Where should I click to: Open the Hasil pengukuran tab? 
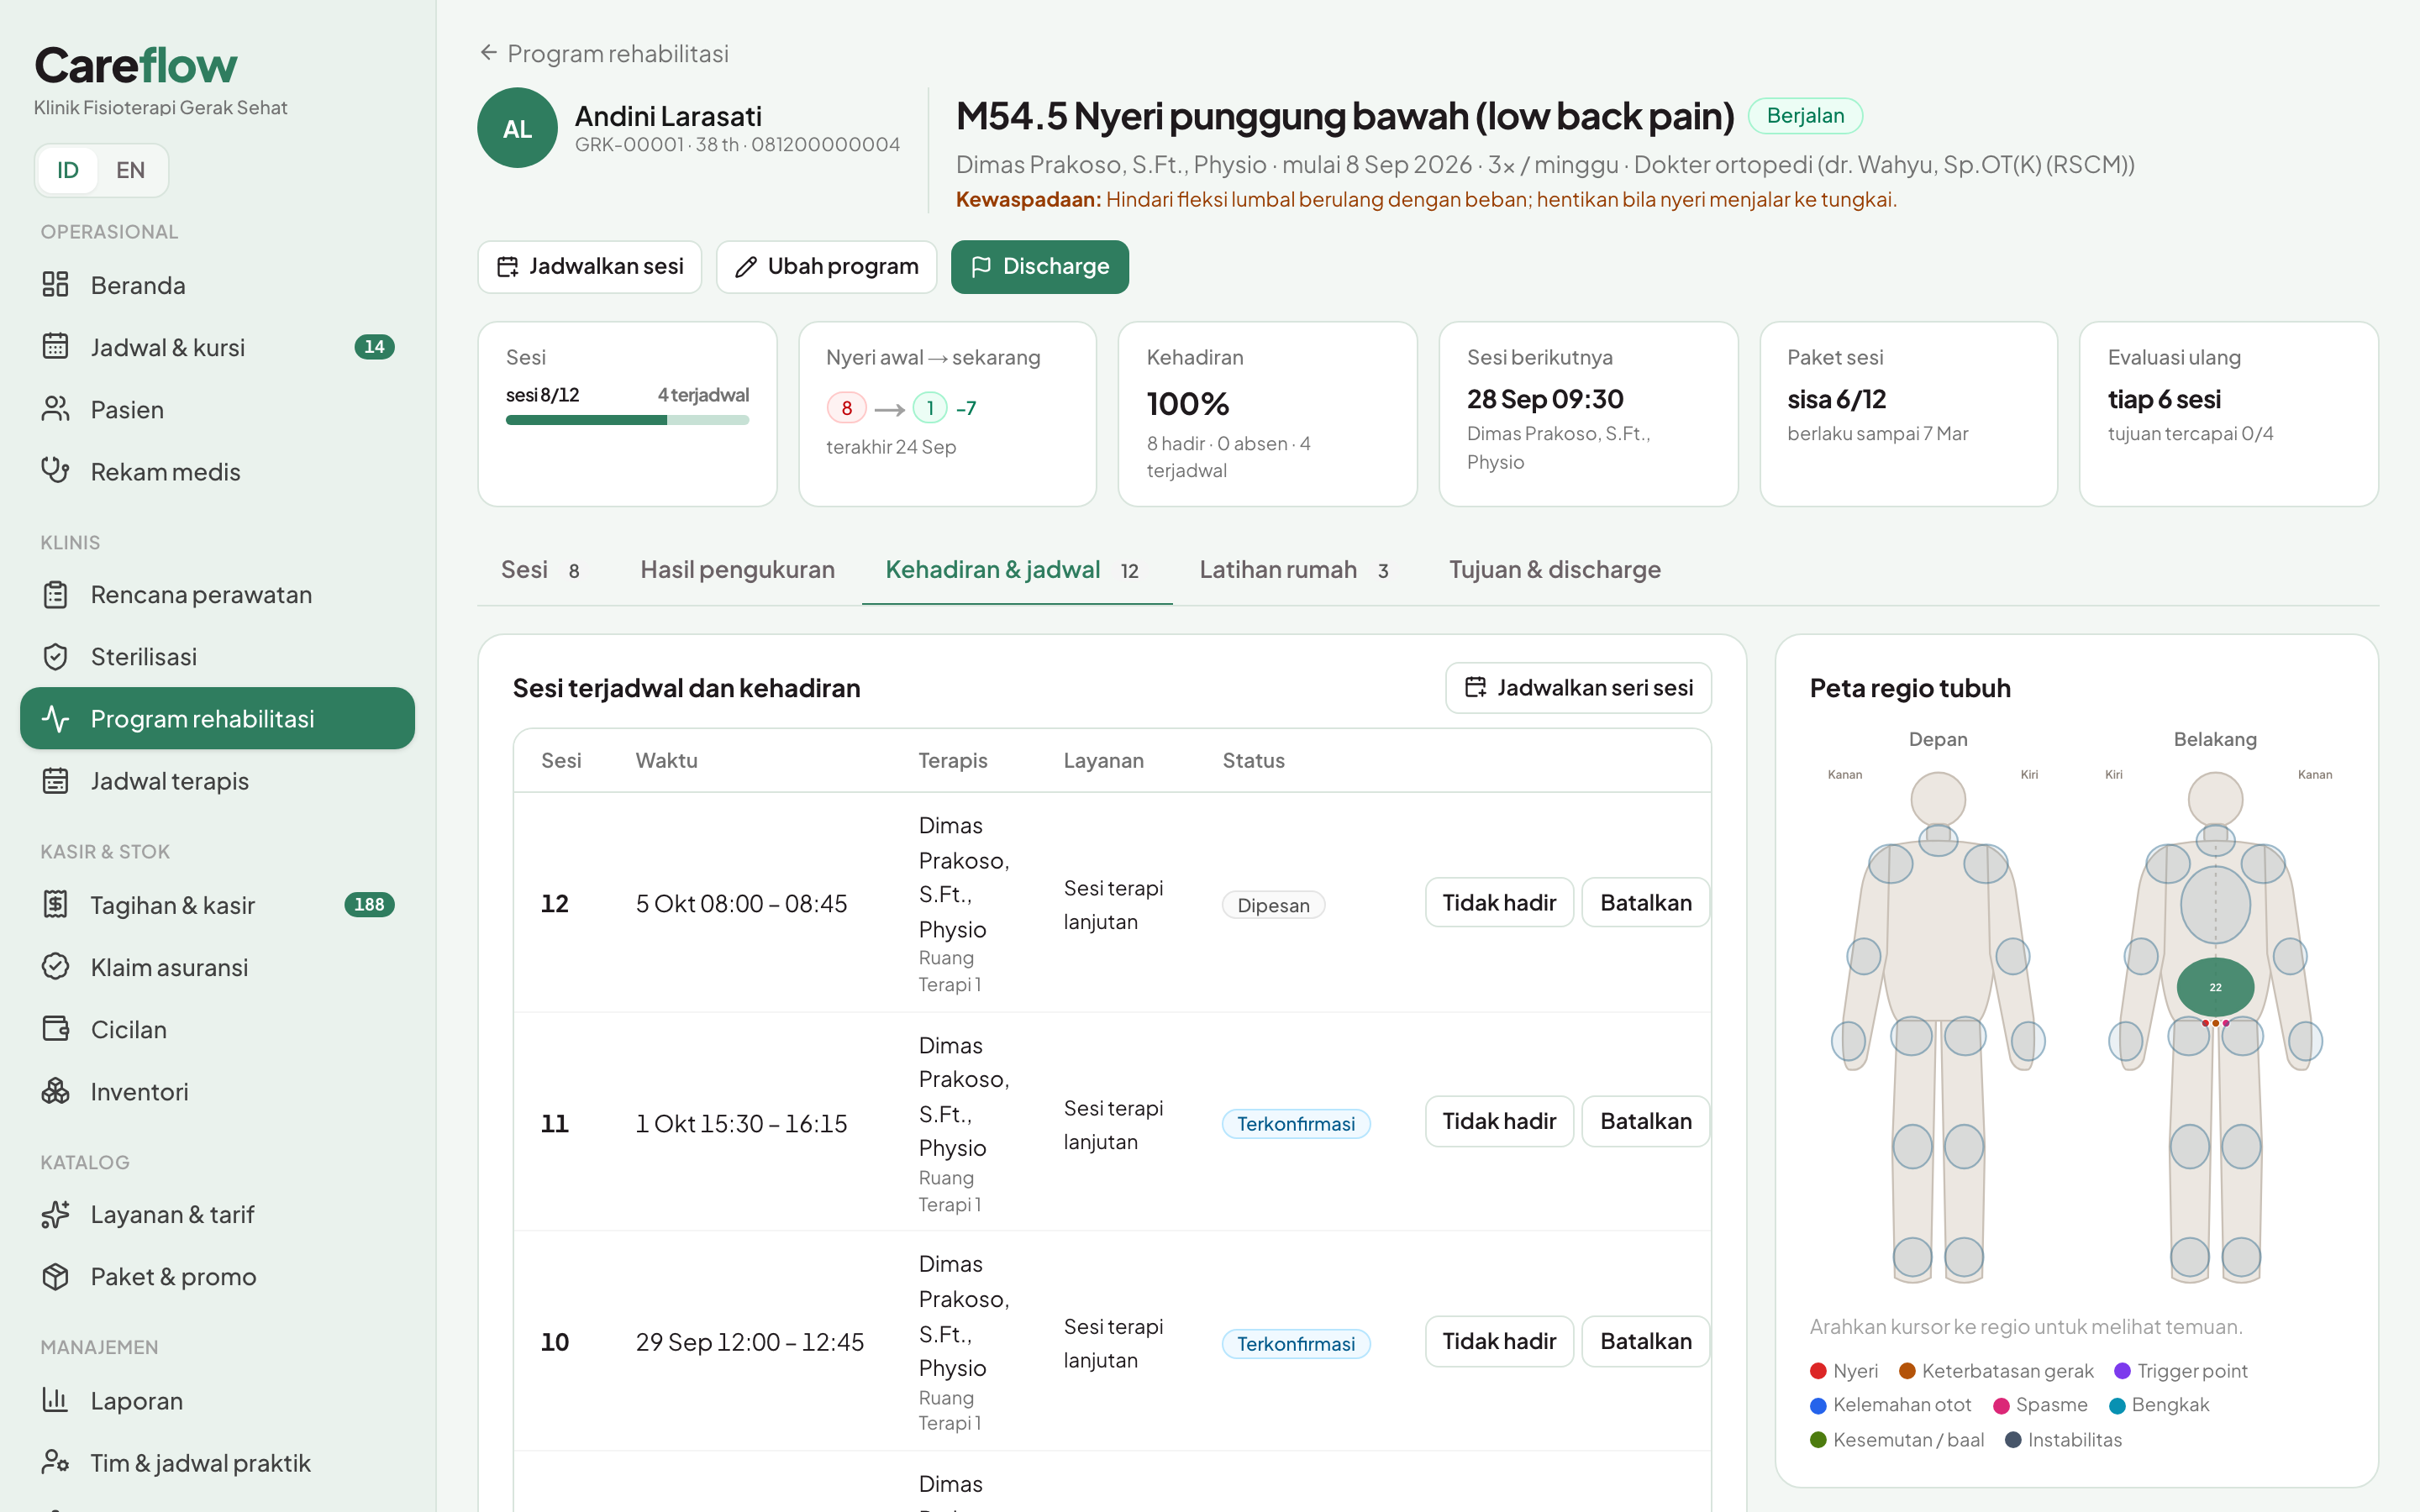737,570
